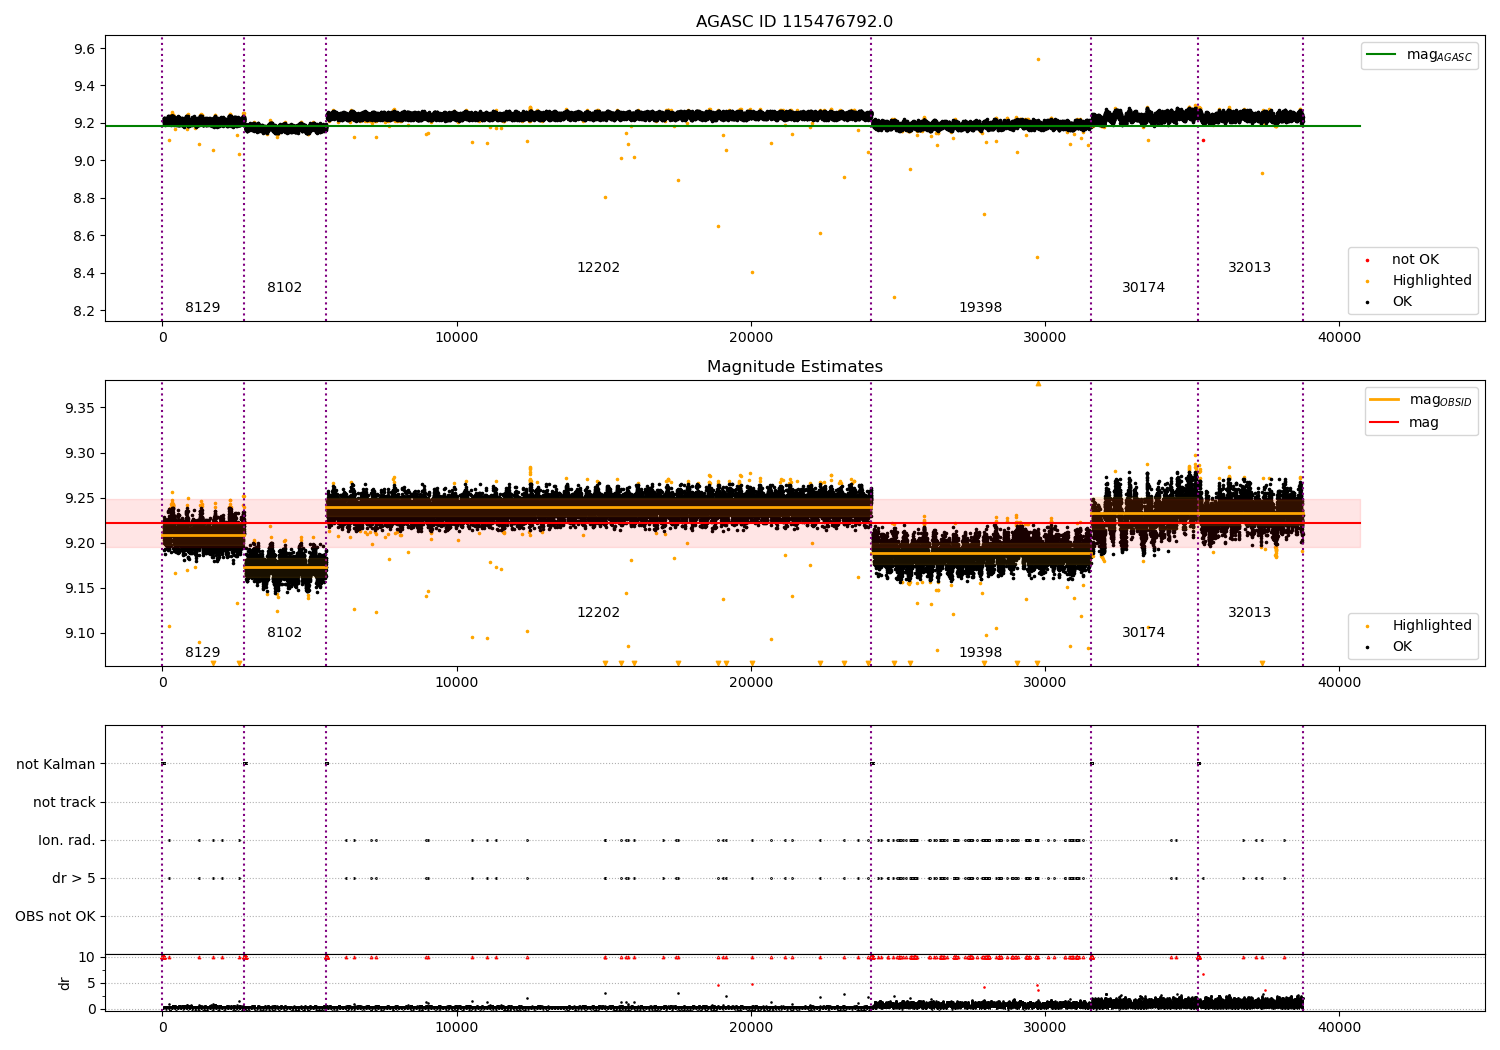Click the "Ion. rad." axis label
The image size is (1500, 1050).
tap(67, 841)
